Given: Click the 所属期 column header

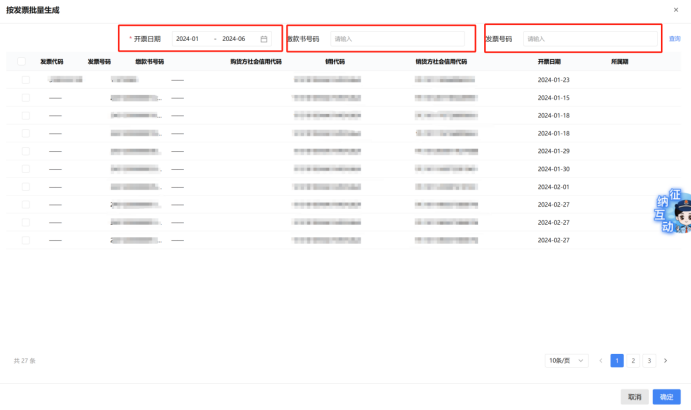Looking at the screenshot, I should pos(619,62).
